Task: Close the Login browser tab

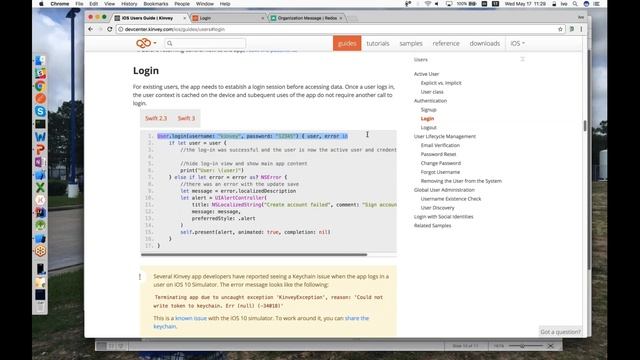Action: click(x=262, y=18)
